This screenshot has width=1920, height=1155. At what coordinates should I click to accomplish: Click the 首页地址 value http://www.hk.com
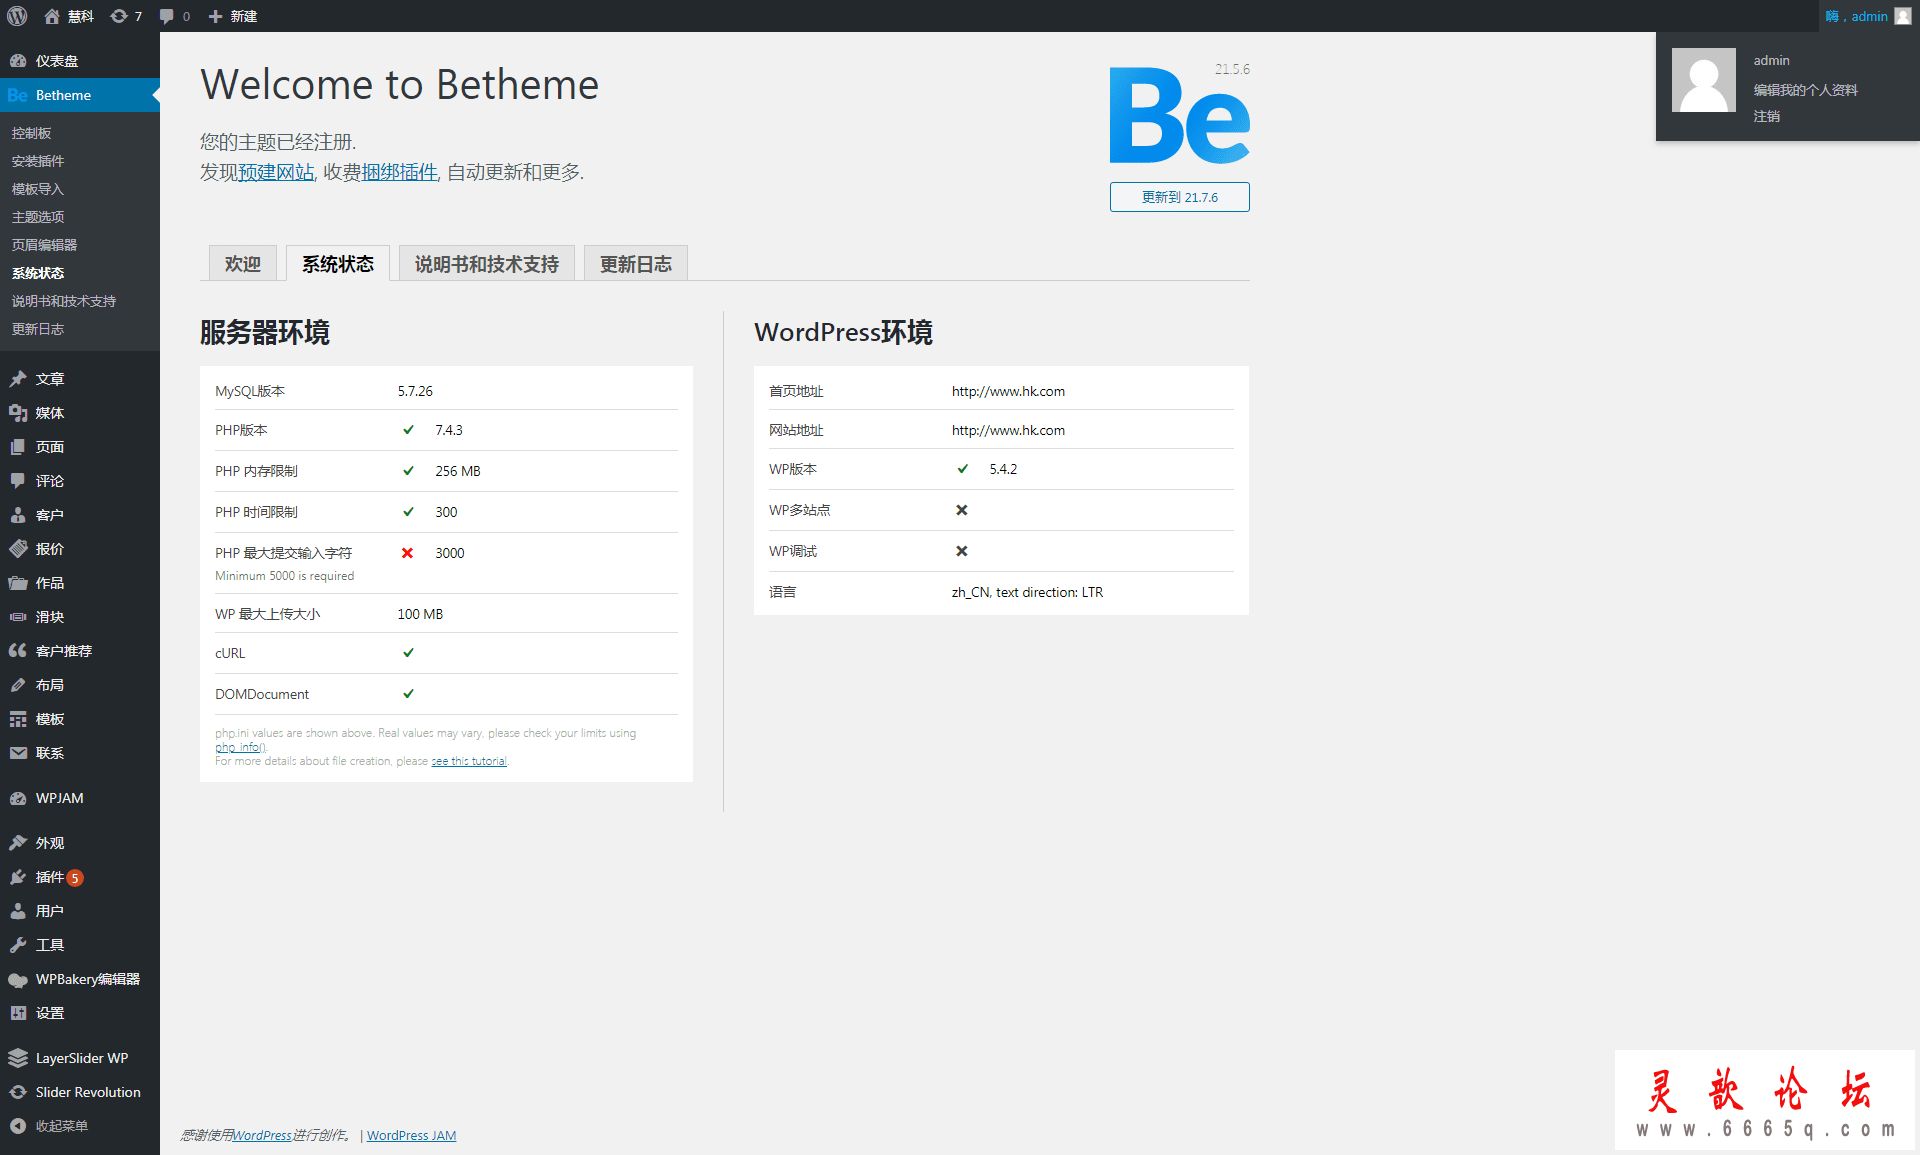pos(1008,391)
